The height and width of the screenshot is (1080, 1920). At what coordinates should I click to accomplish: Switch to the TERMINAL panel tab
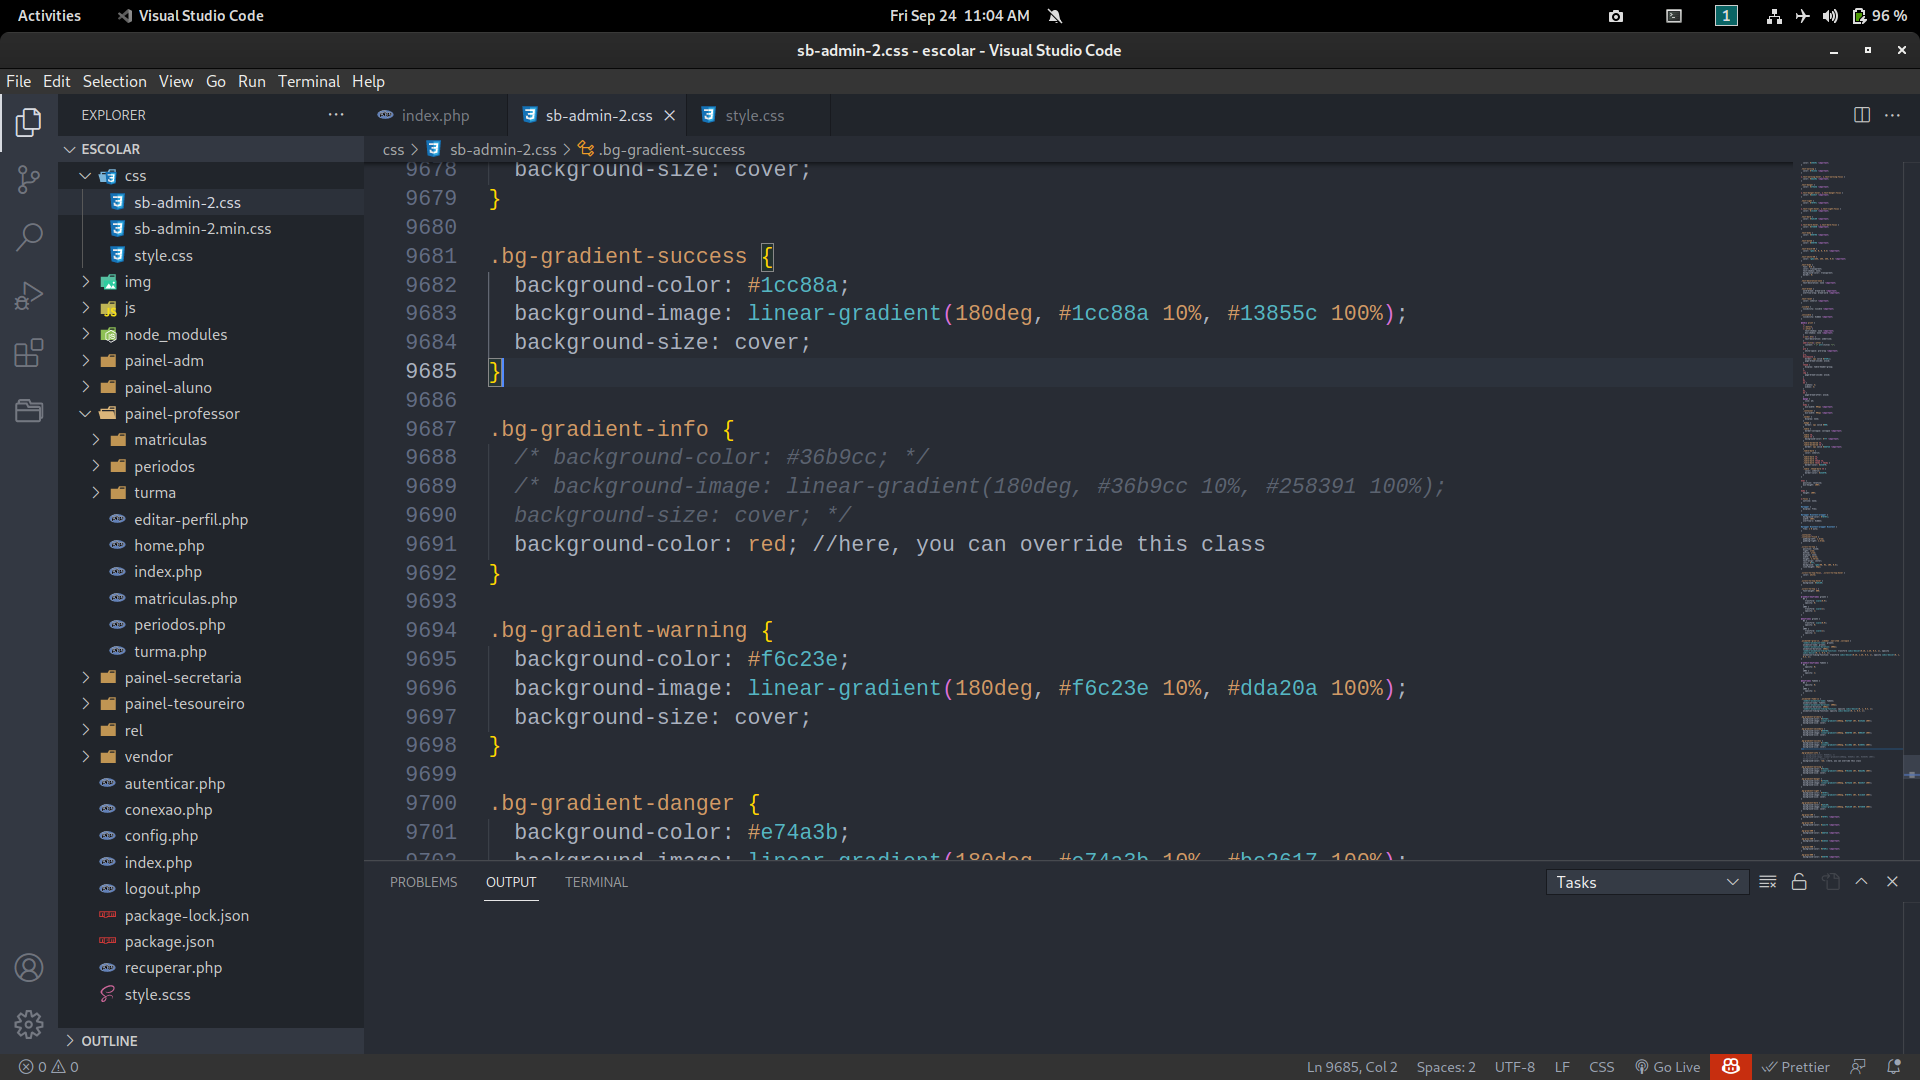(x=596, y=882)
